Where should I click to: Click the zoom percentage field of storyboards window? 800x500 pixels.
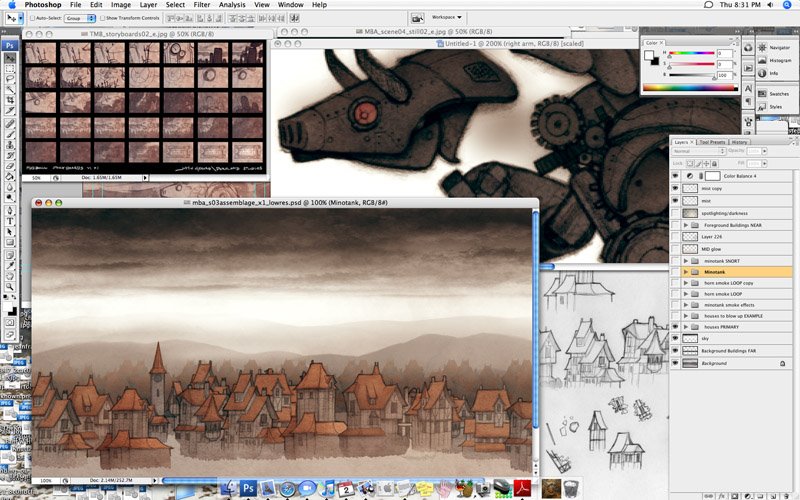click(x=36, y=178)
